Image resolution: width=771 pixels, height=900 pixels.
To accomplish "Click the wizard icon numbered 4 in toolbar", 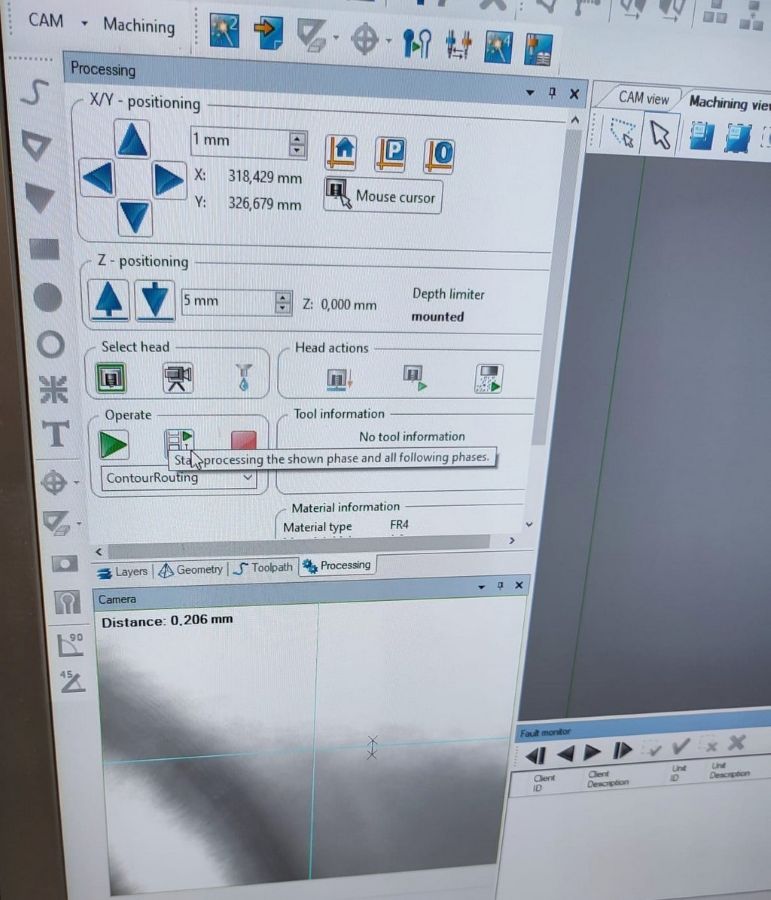I will coord(498,46).
